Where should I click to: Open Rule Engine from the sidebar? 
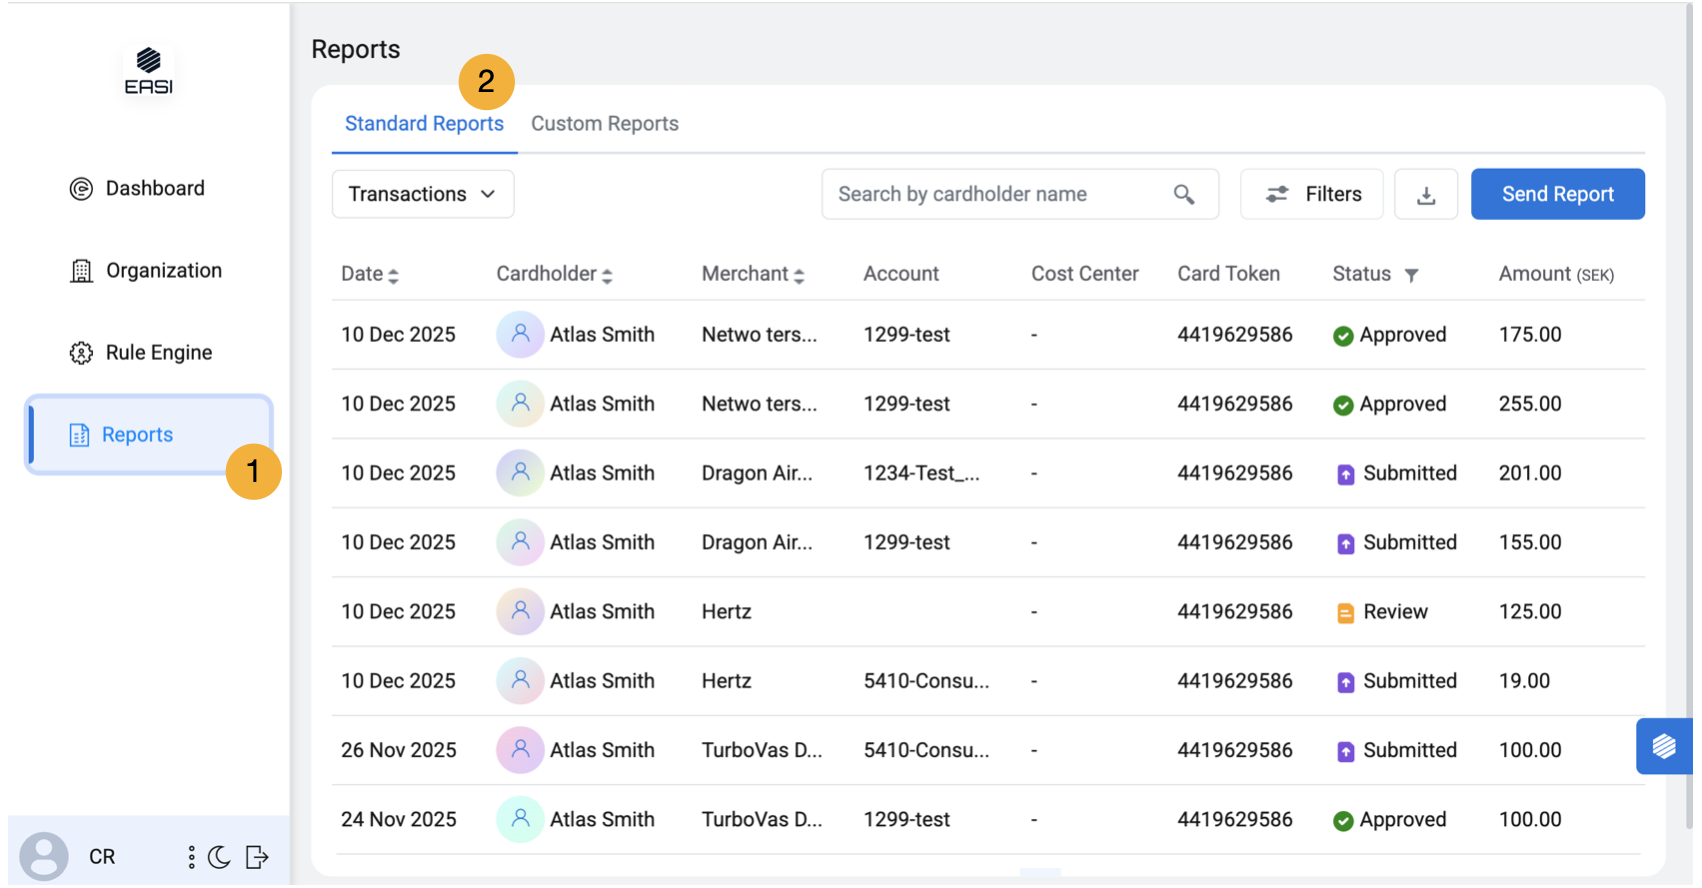click(x=158, y=353)
